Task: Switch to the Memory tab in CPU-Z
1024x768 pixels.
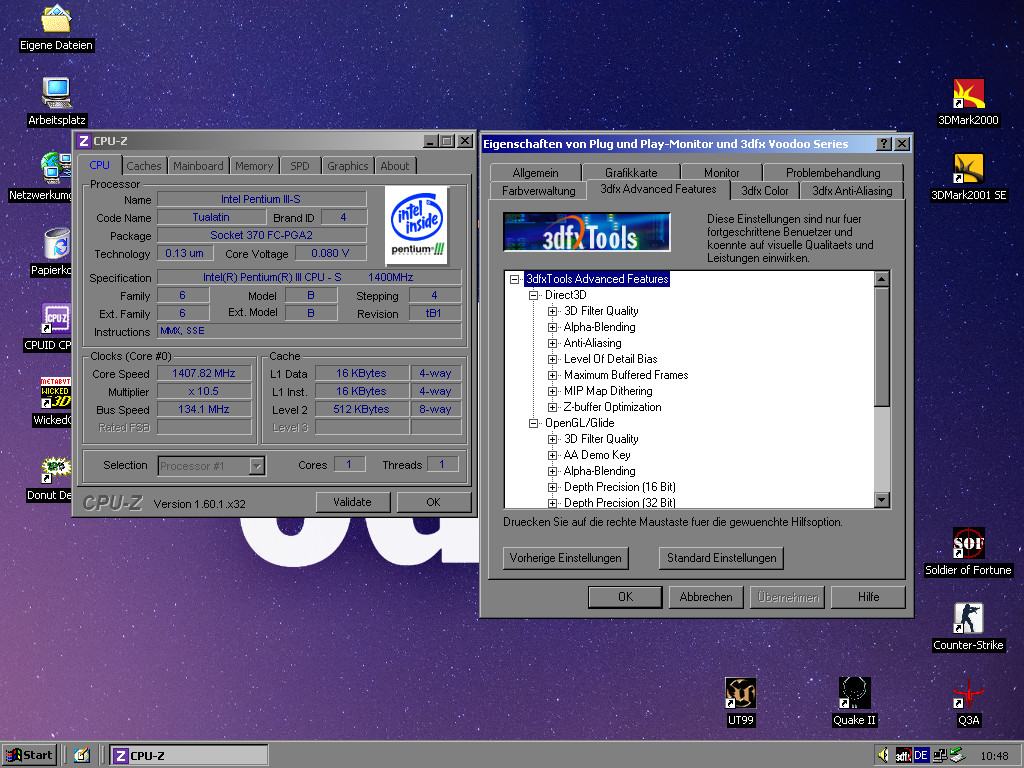Action: pos(254,166)
